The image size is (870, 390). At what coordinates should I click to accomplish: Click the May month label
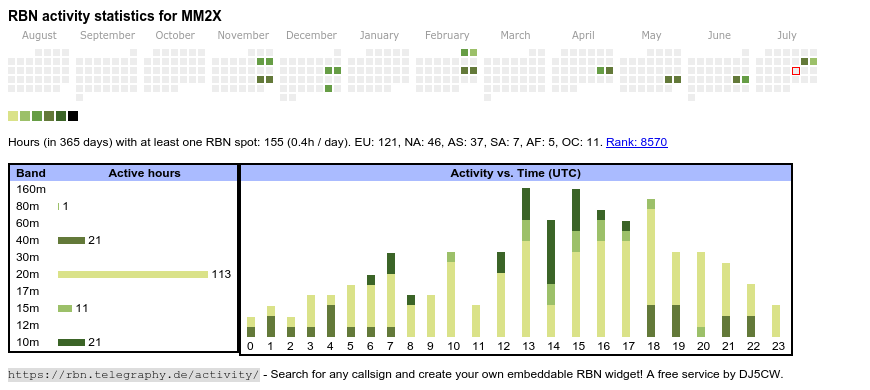(651, 36)
